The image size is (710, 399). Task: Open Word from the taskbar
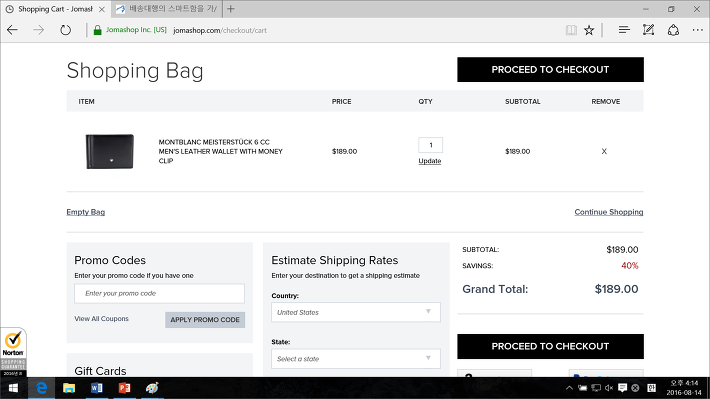pos(96,388)
